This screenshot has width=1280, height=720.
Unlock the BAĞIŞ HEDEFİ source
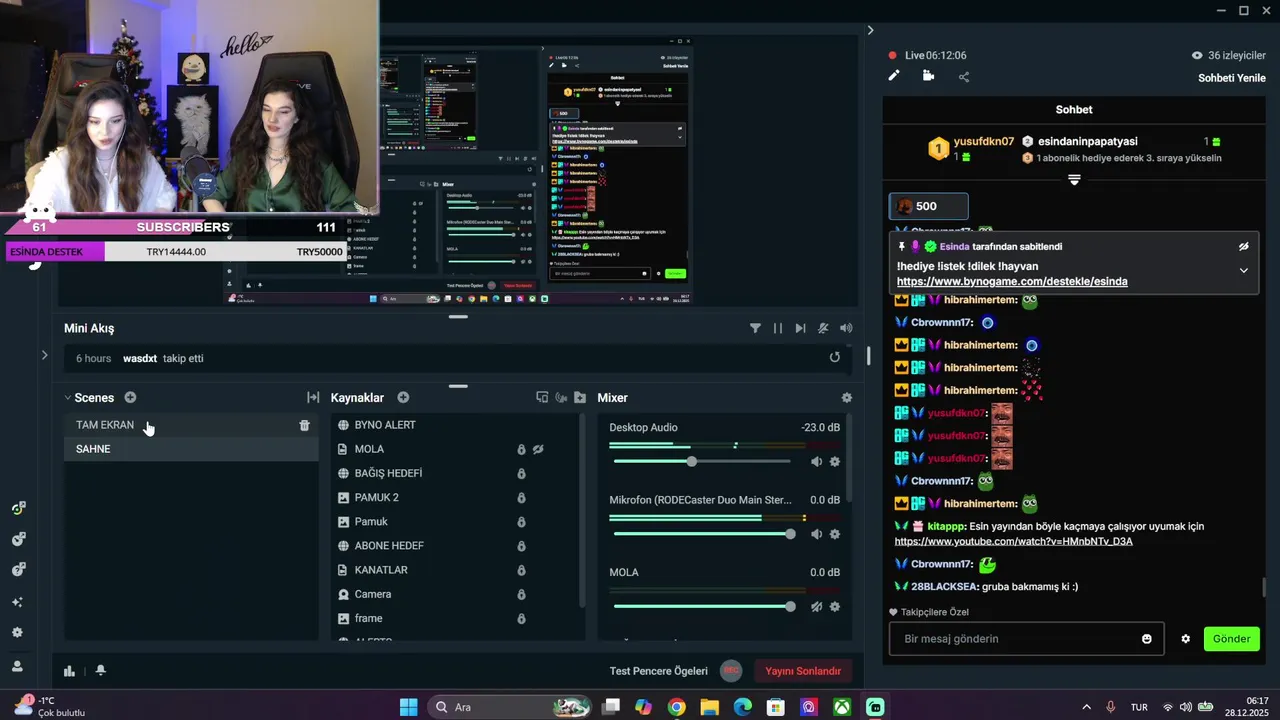pyautogui.click(x=521, y=473)
